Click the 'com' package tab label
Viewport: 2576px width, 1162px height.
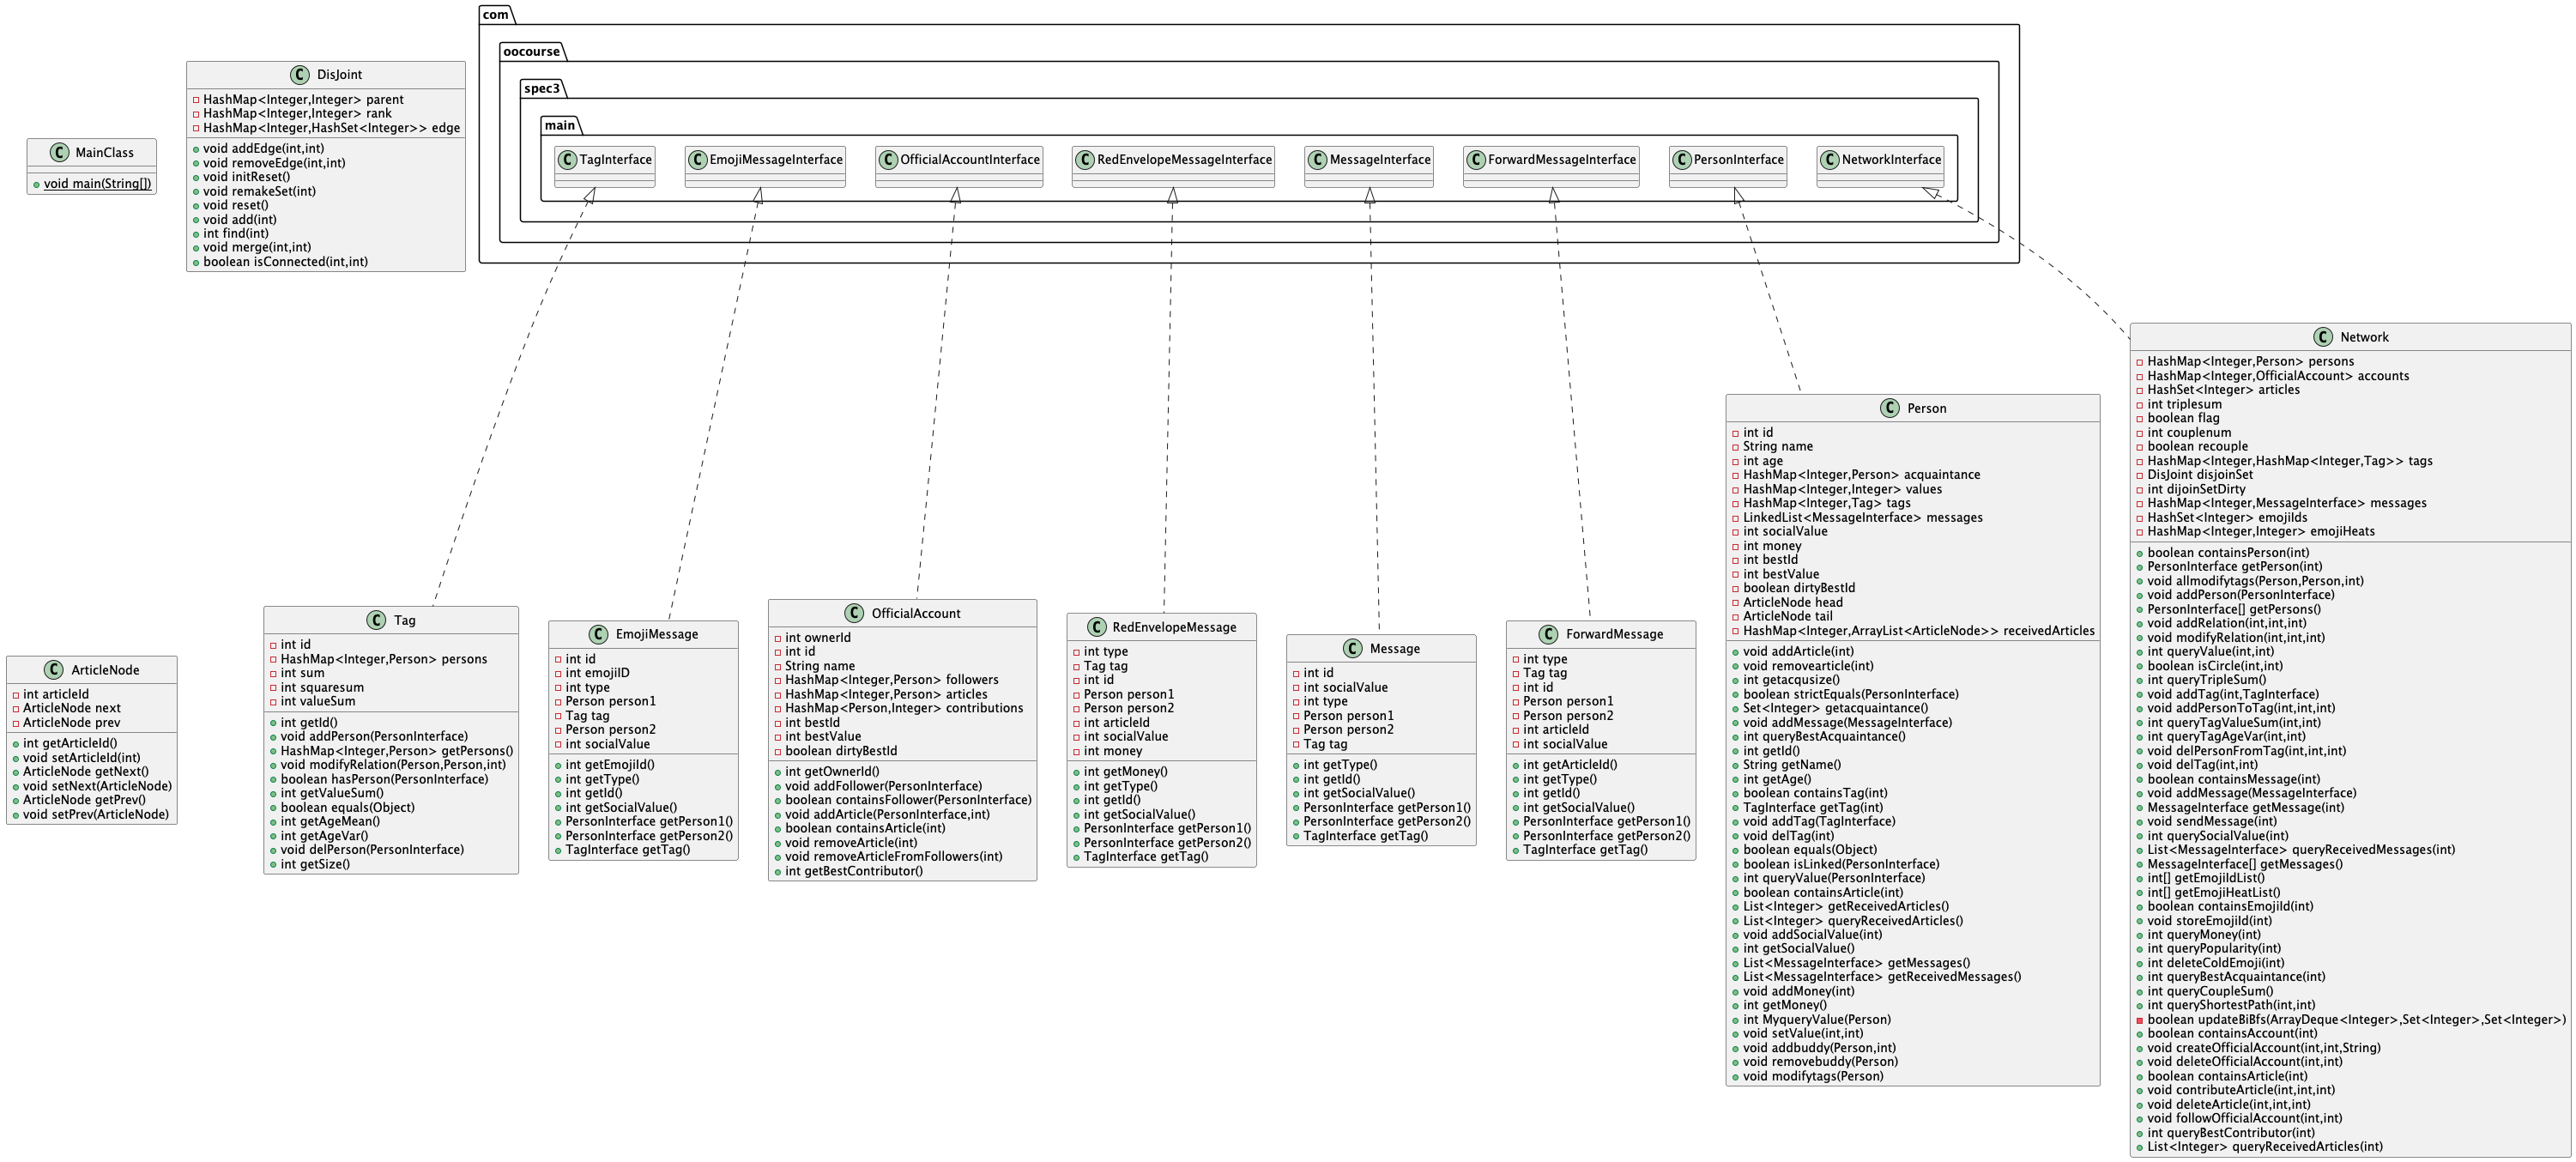(x=495, y=15)
